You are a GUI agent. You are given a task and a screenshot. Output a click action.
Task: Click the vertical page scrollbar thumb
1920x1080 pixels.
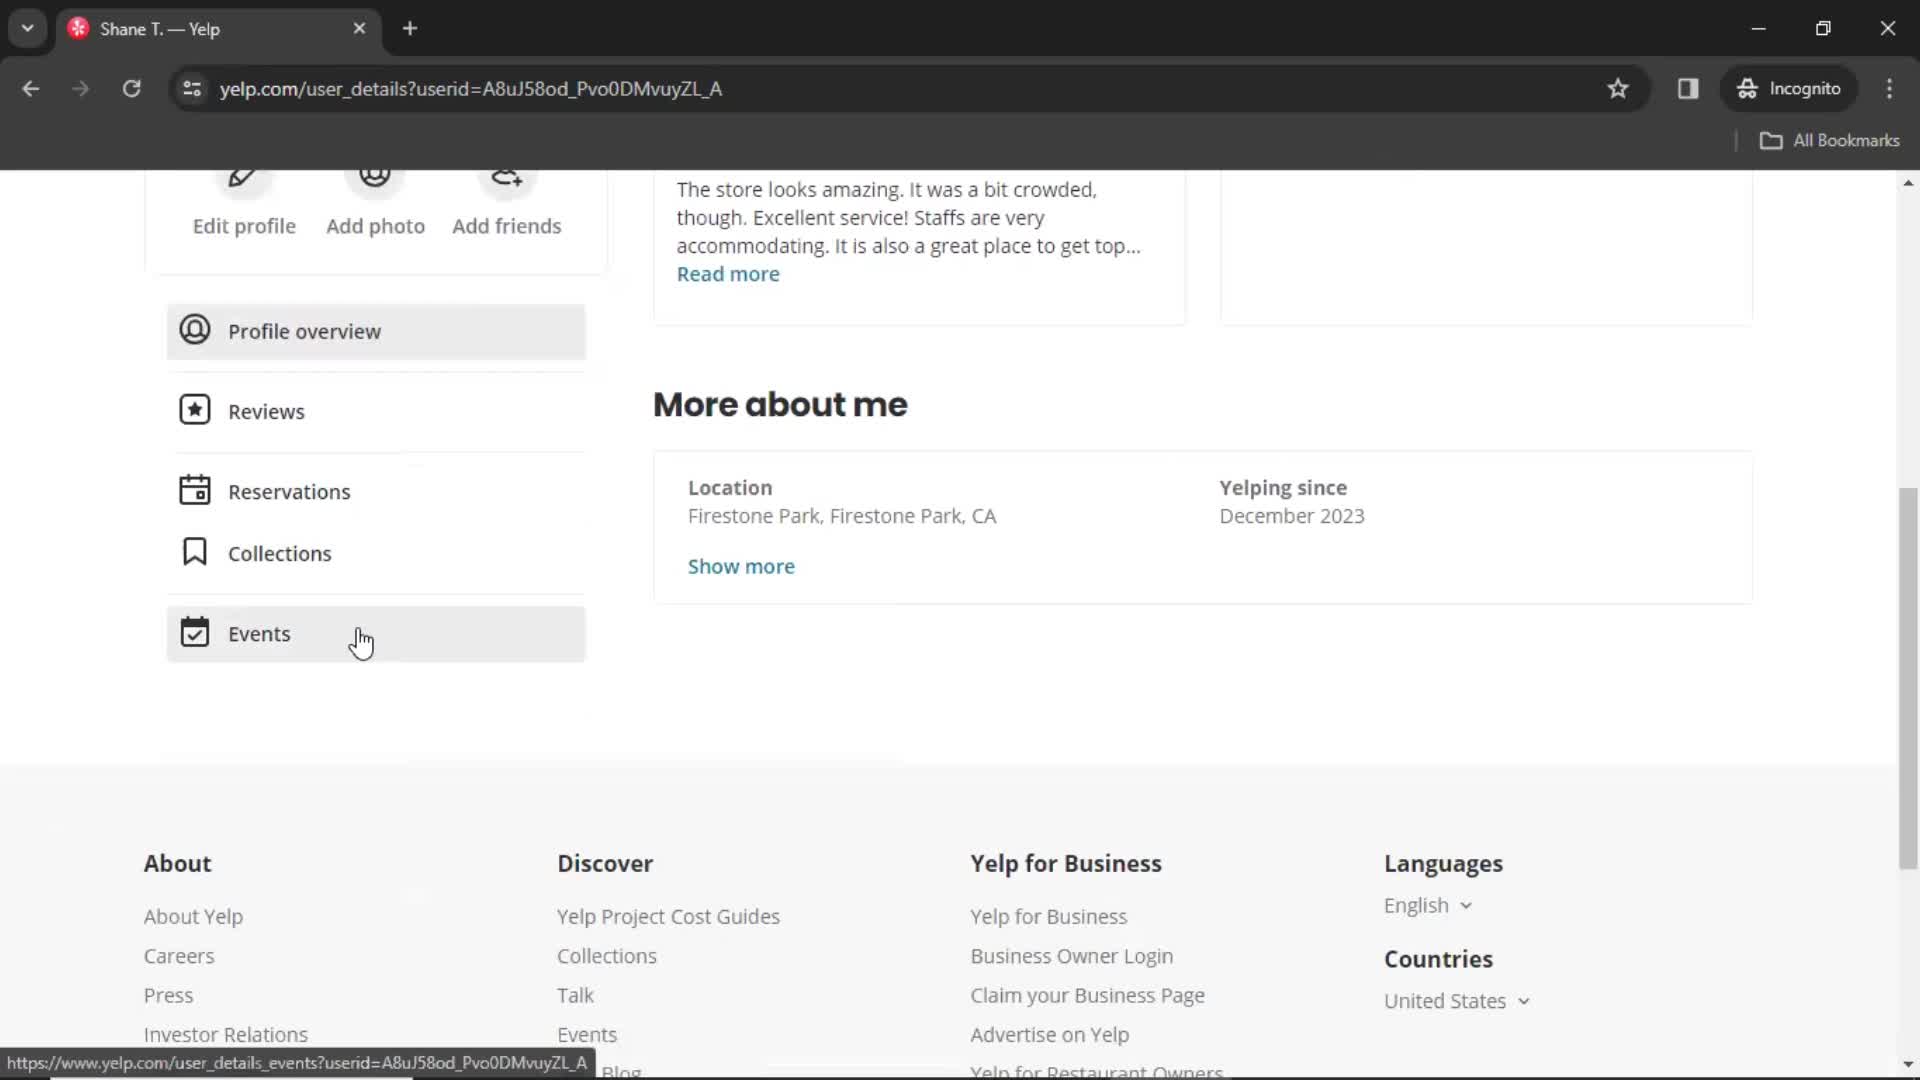coord(1908,678)
